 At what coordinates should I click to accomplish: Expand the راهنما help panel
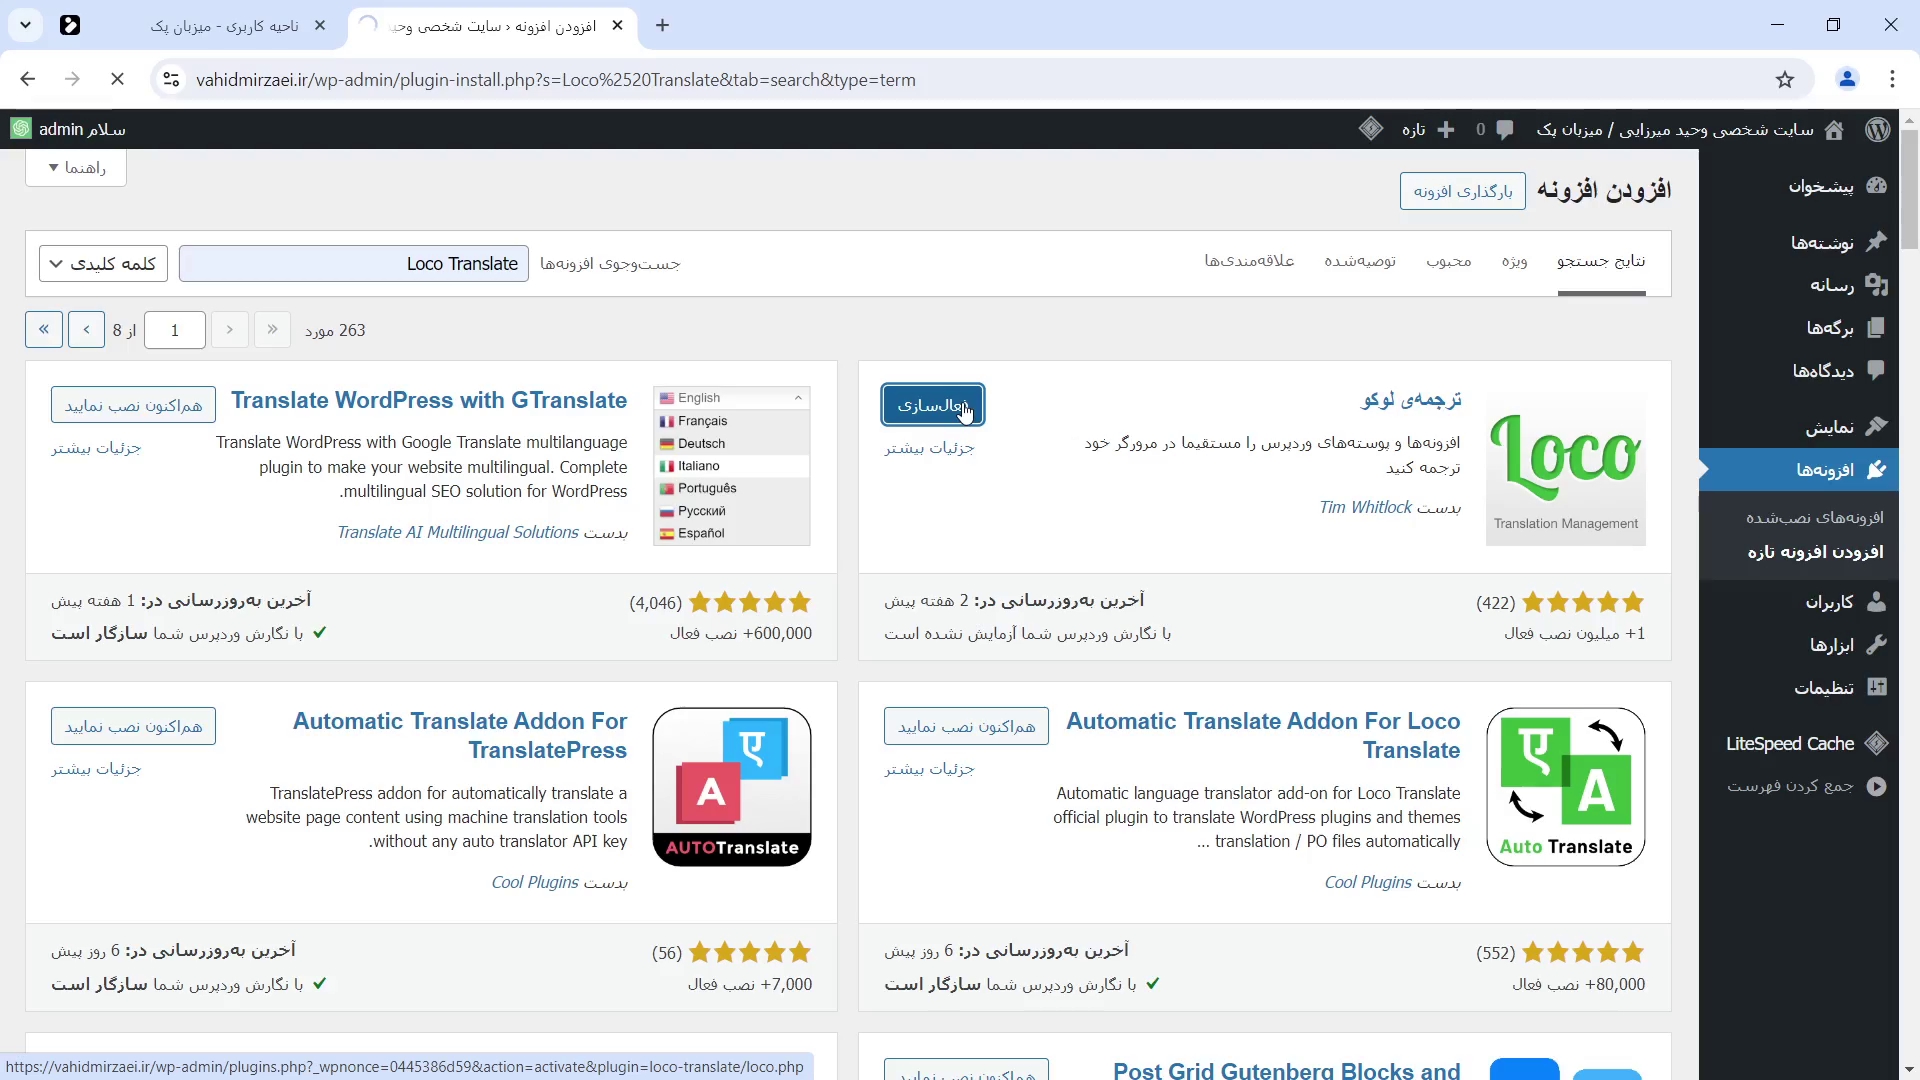[76, 167]
